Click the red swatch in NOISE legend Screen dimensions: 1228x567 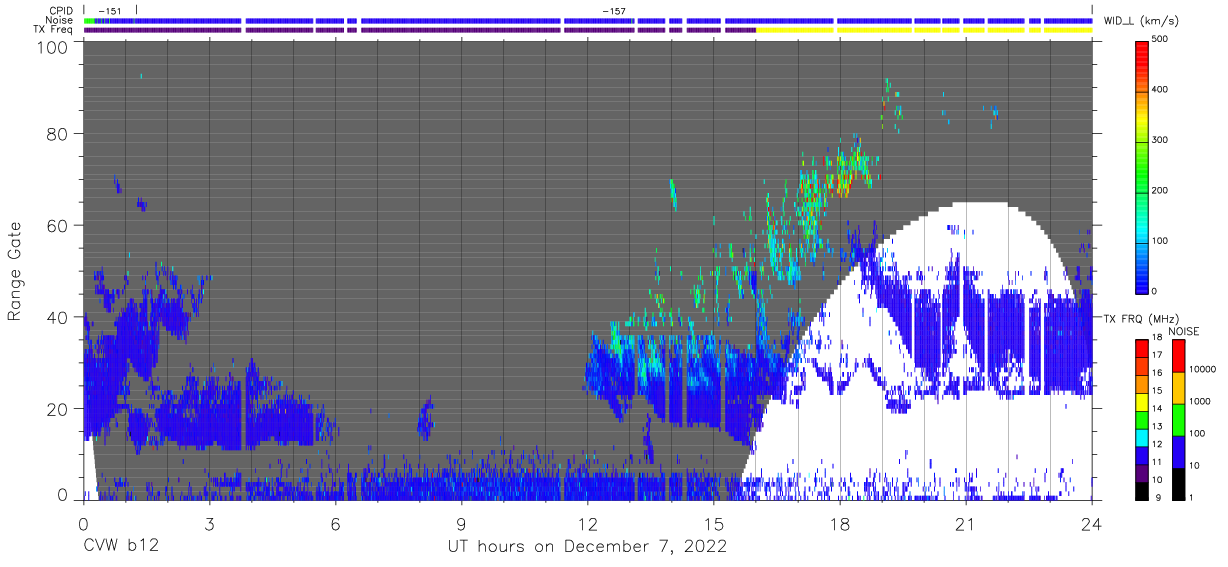point(1177,356)
